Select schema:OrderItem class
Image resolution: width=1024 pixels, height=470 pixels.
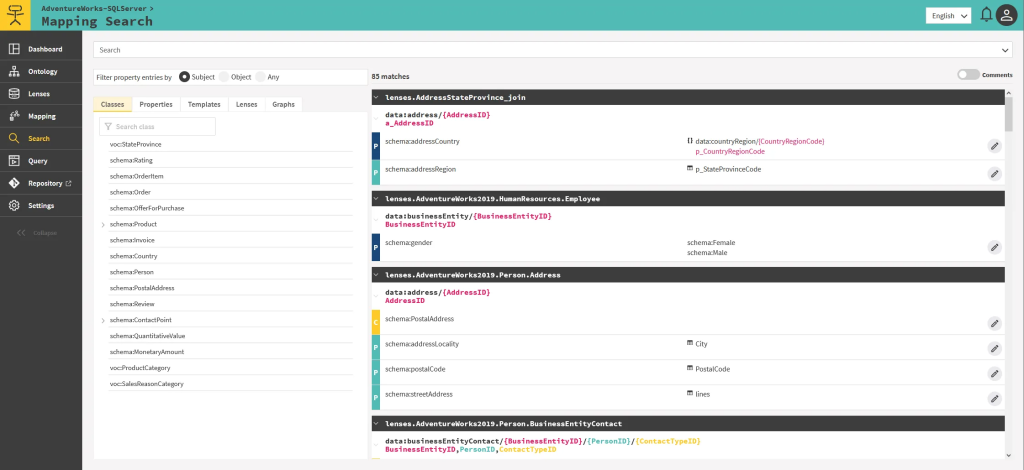pyautogui.click(x=136, y=176)
